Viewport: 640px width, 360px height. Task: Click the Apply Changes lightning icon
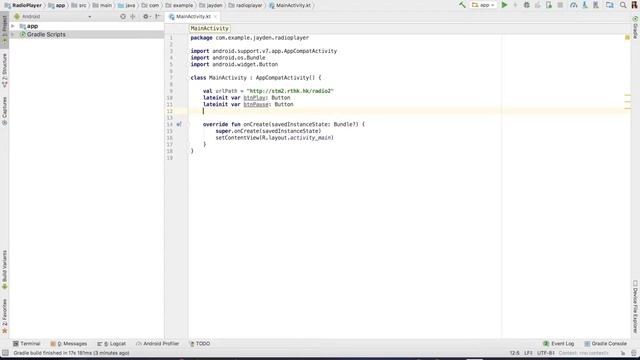515,5
